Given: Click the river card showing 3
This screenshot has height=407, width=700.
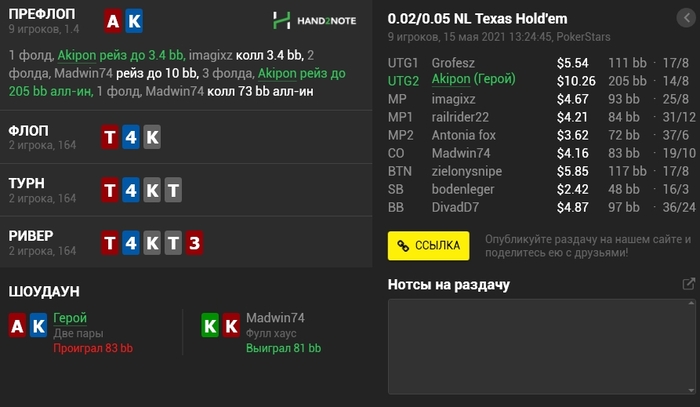Looking at the screenshot, I should click(x=194, y=242).
